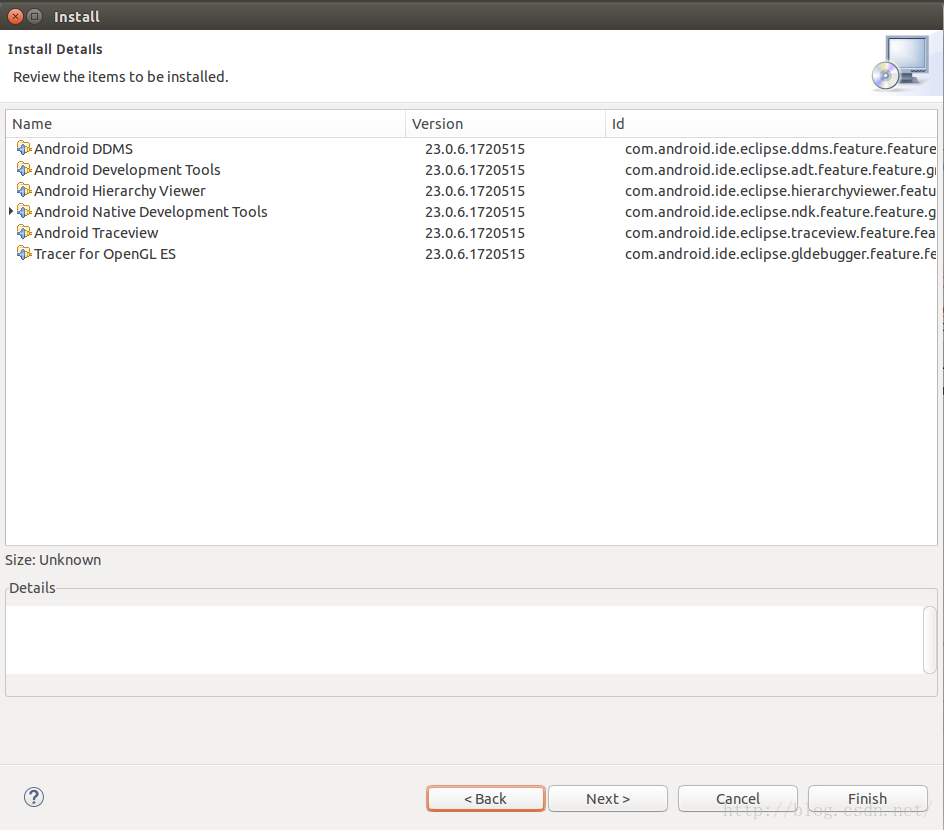Click the Android Native Development Tools feature icon
The image size is (944, 830).
pyautogui.click(x=24, y=211)
